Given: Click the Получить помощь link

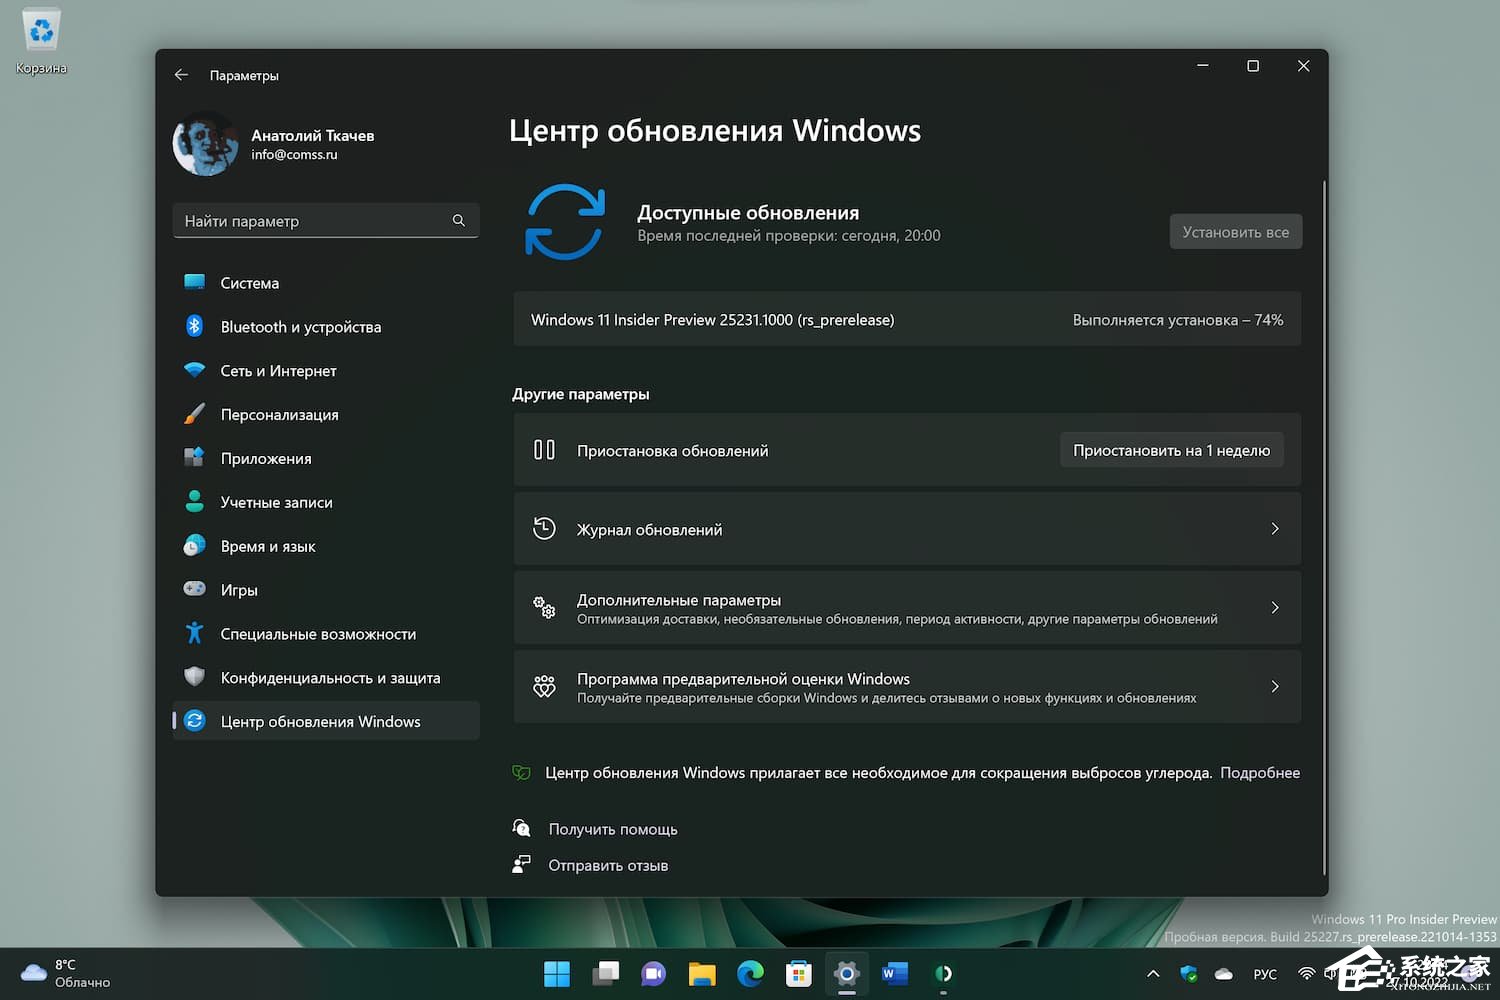Looking at the screenshot, I should tap(612, 829).
